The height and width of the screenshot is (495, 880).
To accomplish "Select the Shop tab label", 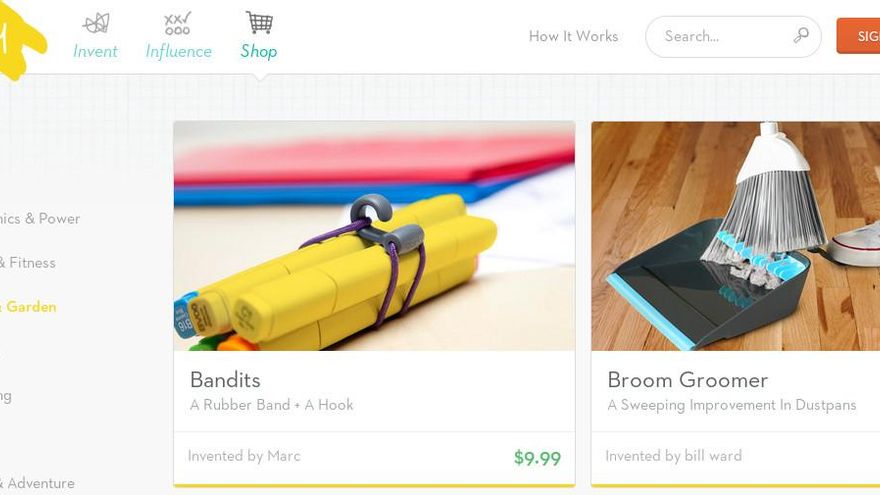I will (x=259, y=52).
